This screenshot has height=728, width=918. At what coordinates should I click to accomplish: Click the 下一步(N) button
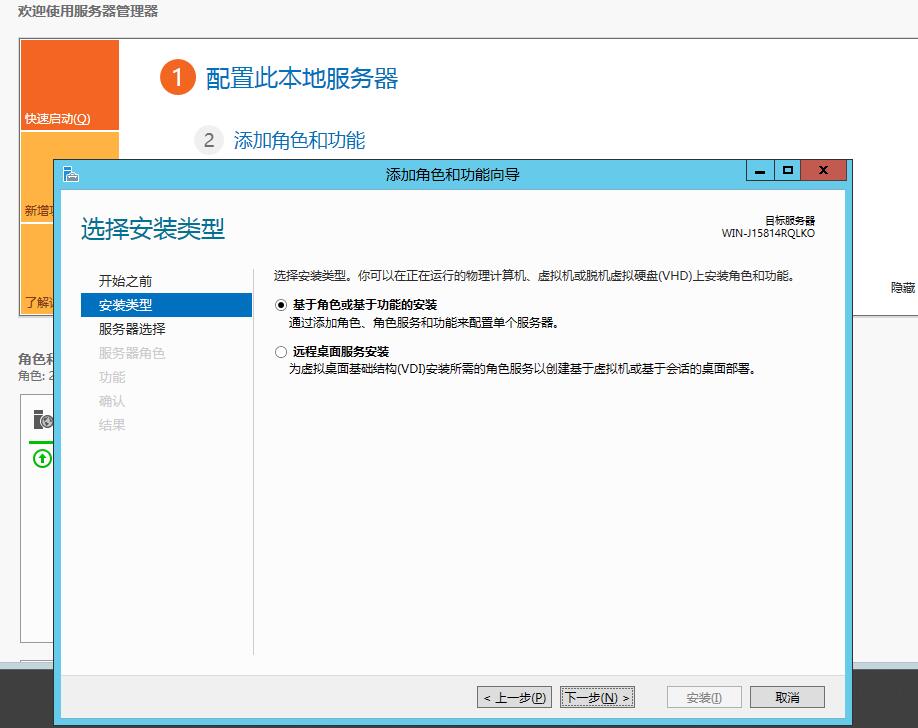[597, 697]
